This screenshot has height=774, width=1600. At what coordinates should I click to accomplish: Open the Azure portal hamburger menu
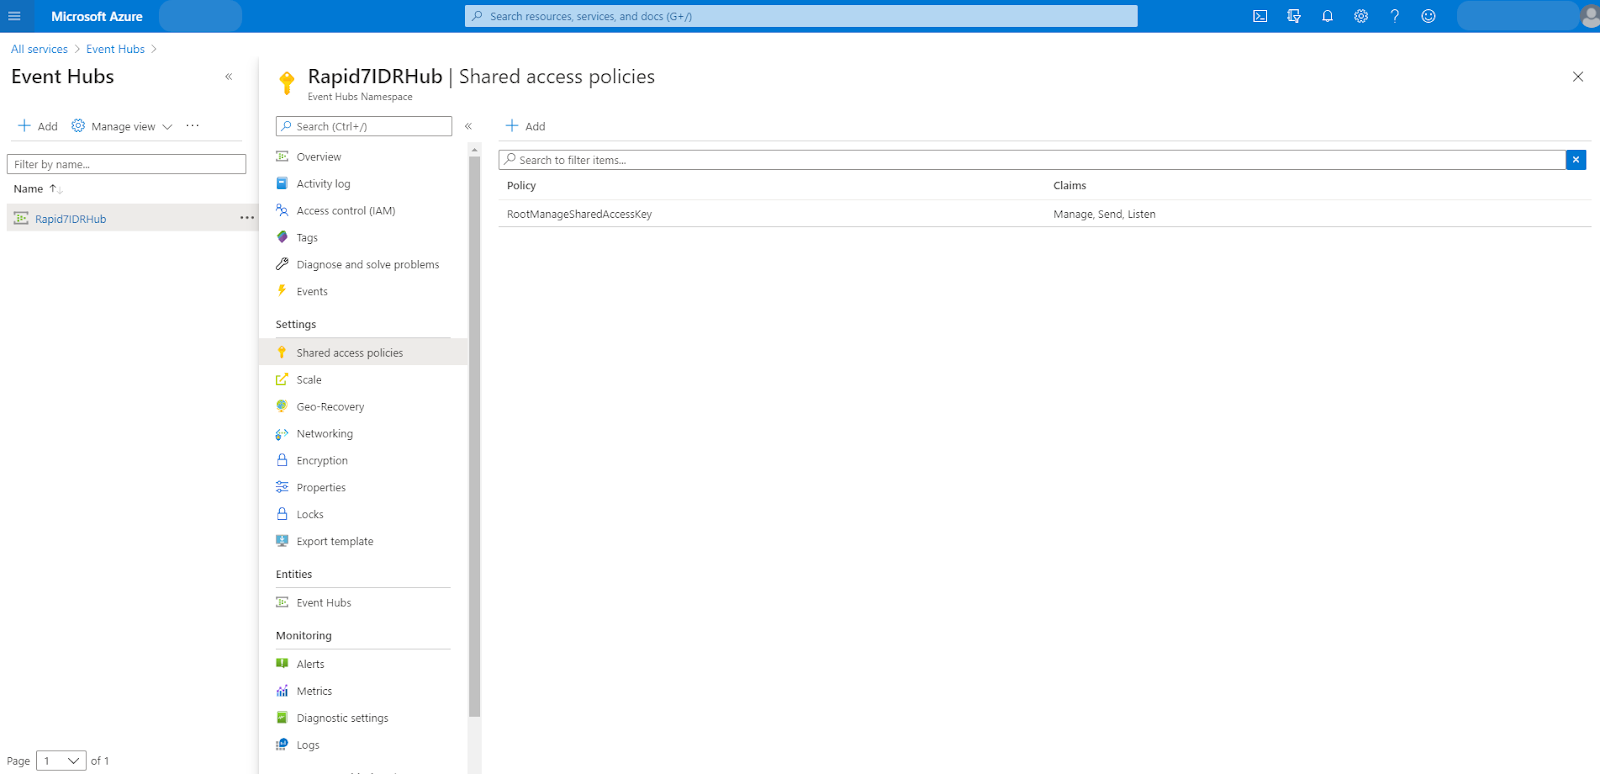click(14, 16)
